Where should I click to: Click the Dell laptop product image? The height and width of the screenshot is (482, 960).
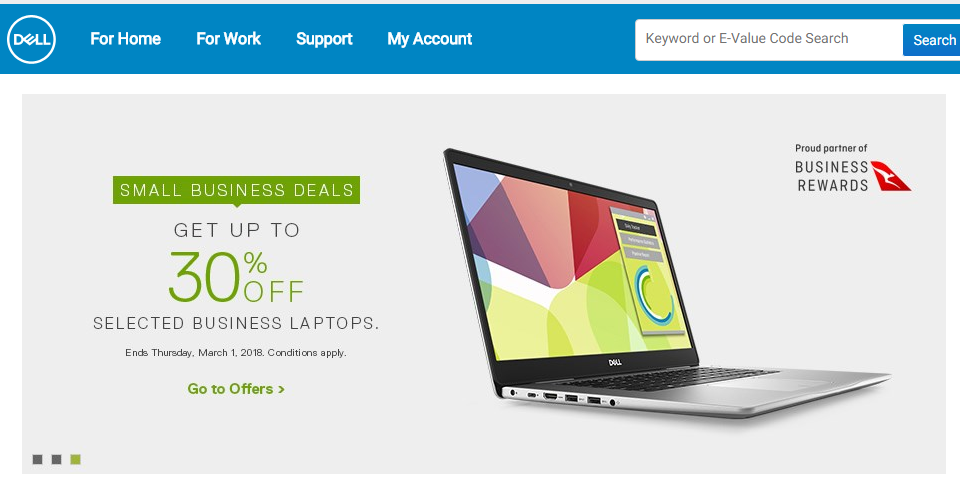click(x=666, y=283)
